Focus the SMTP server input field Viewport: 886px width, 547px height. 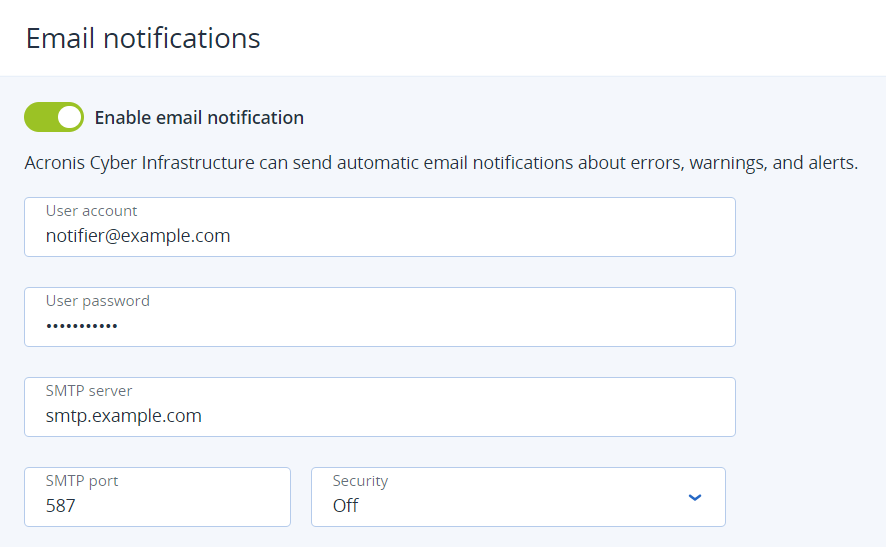[380, 406]
